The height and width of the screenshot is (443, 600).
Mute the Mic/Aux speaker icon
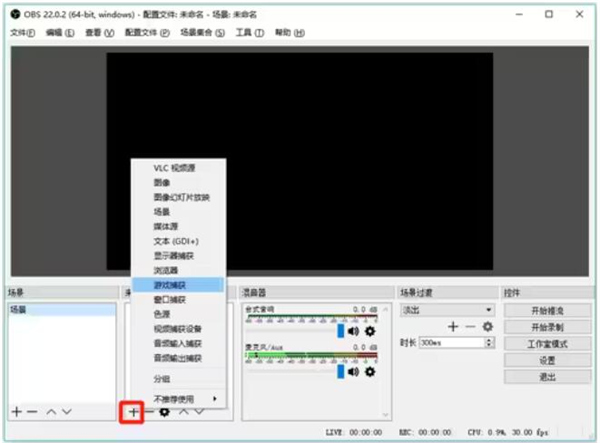click(353, 371)
